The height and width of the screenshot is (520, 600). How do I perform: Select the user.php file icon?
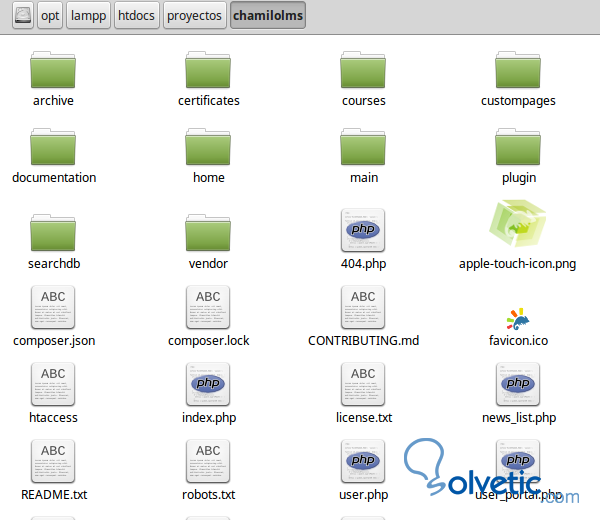click(363, 461)
